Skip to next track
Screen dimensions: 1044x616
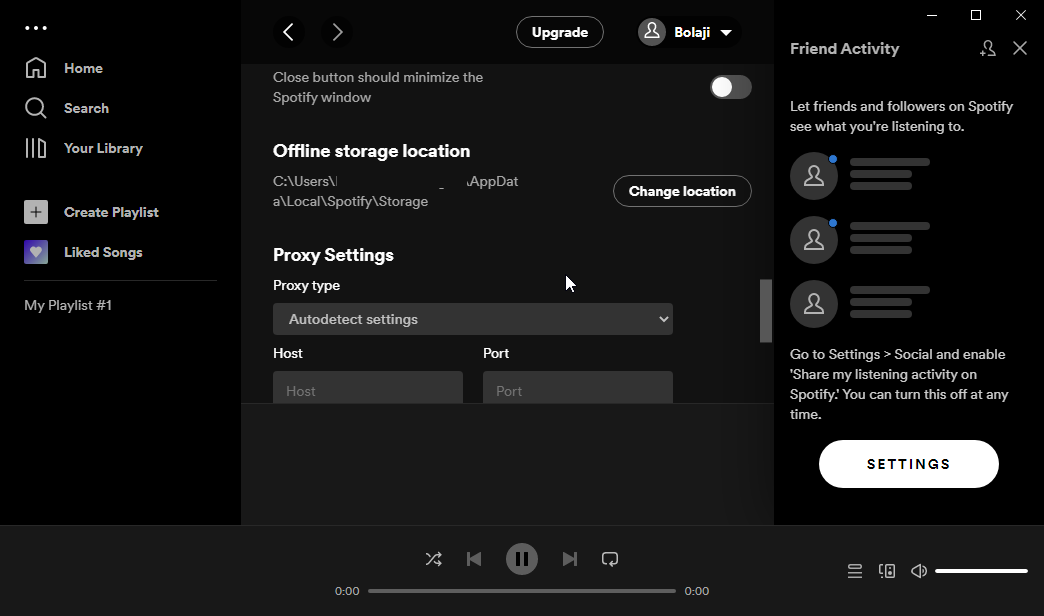pyautogui.click(x=570, y=559)
